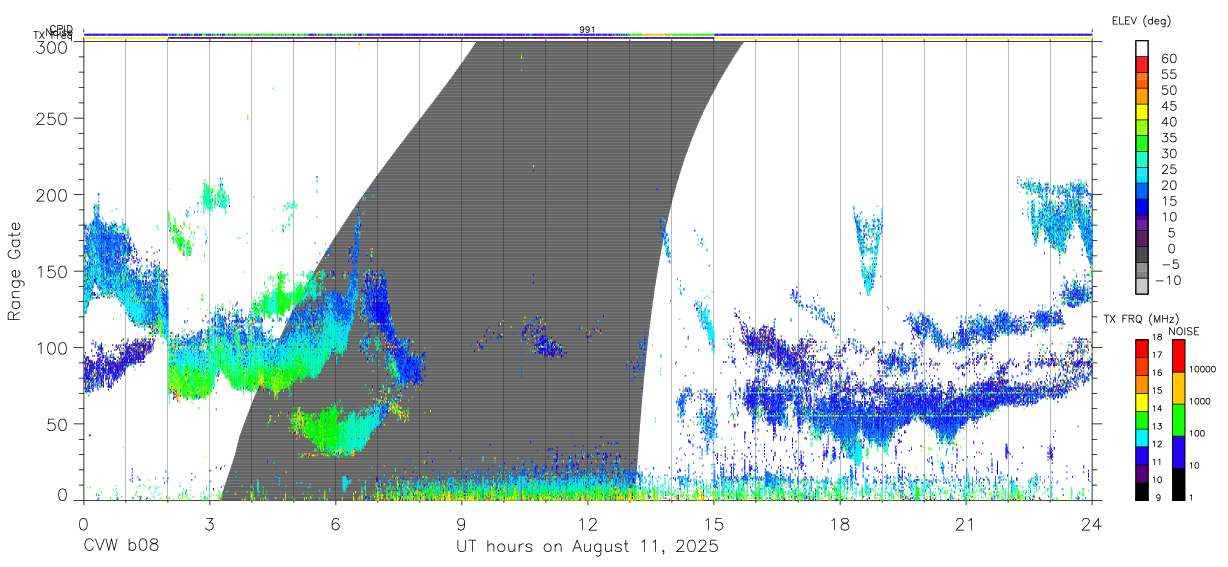Click the '18' hour label on x-axis
Image resolution: width=1228 pixels, height=567 pixels.
tap(840, 523)
